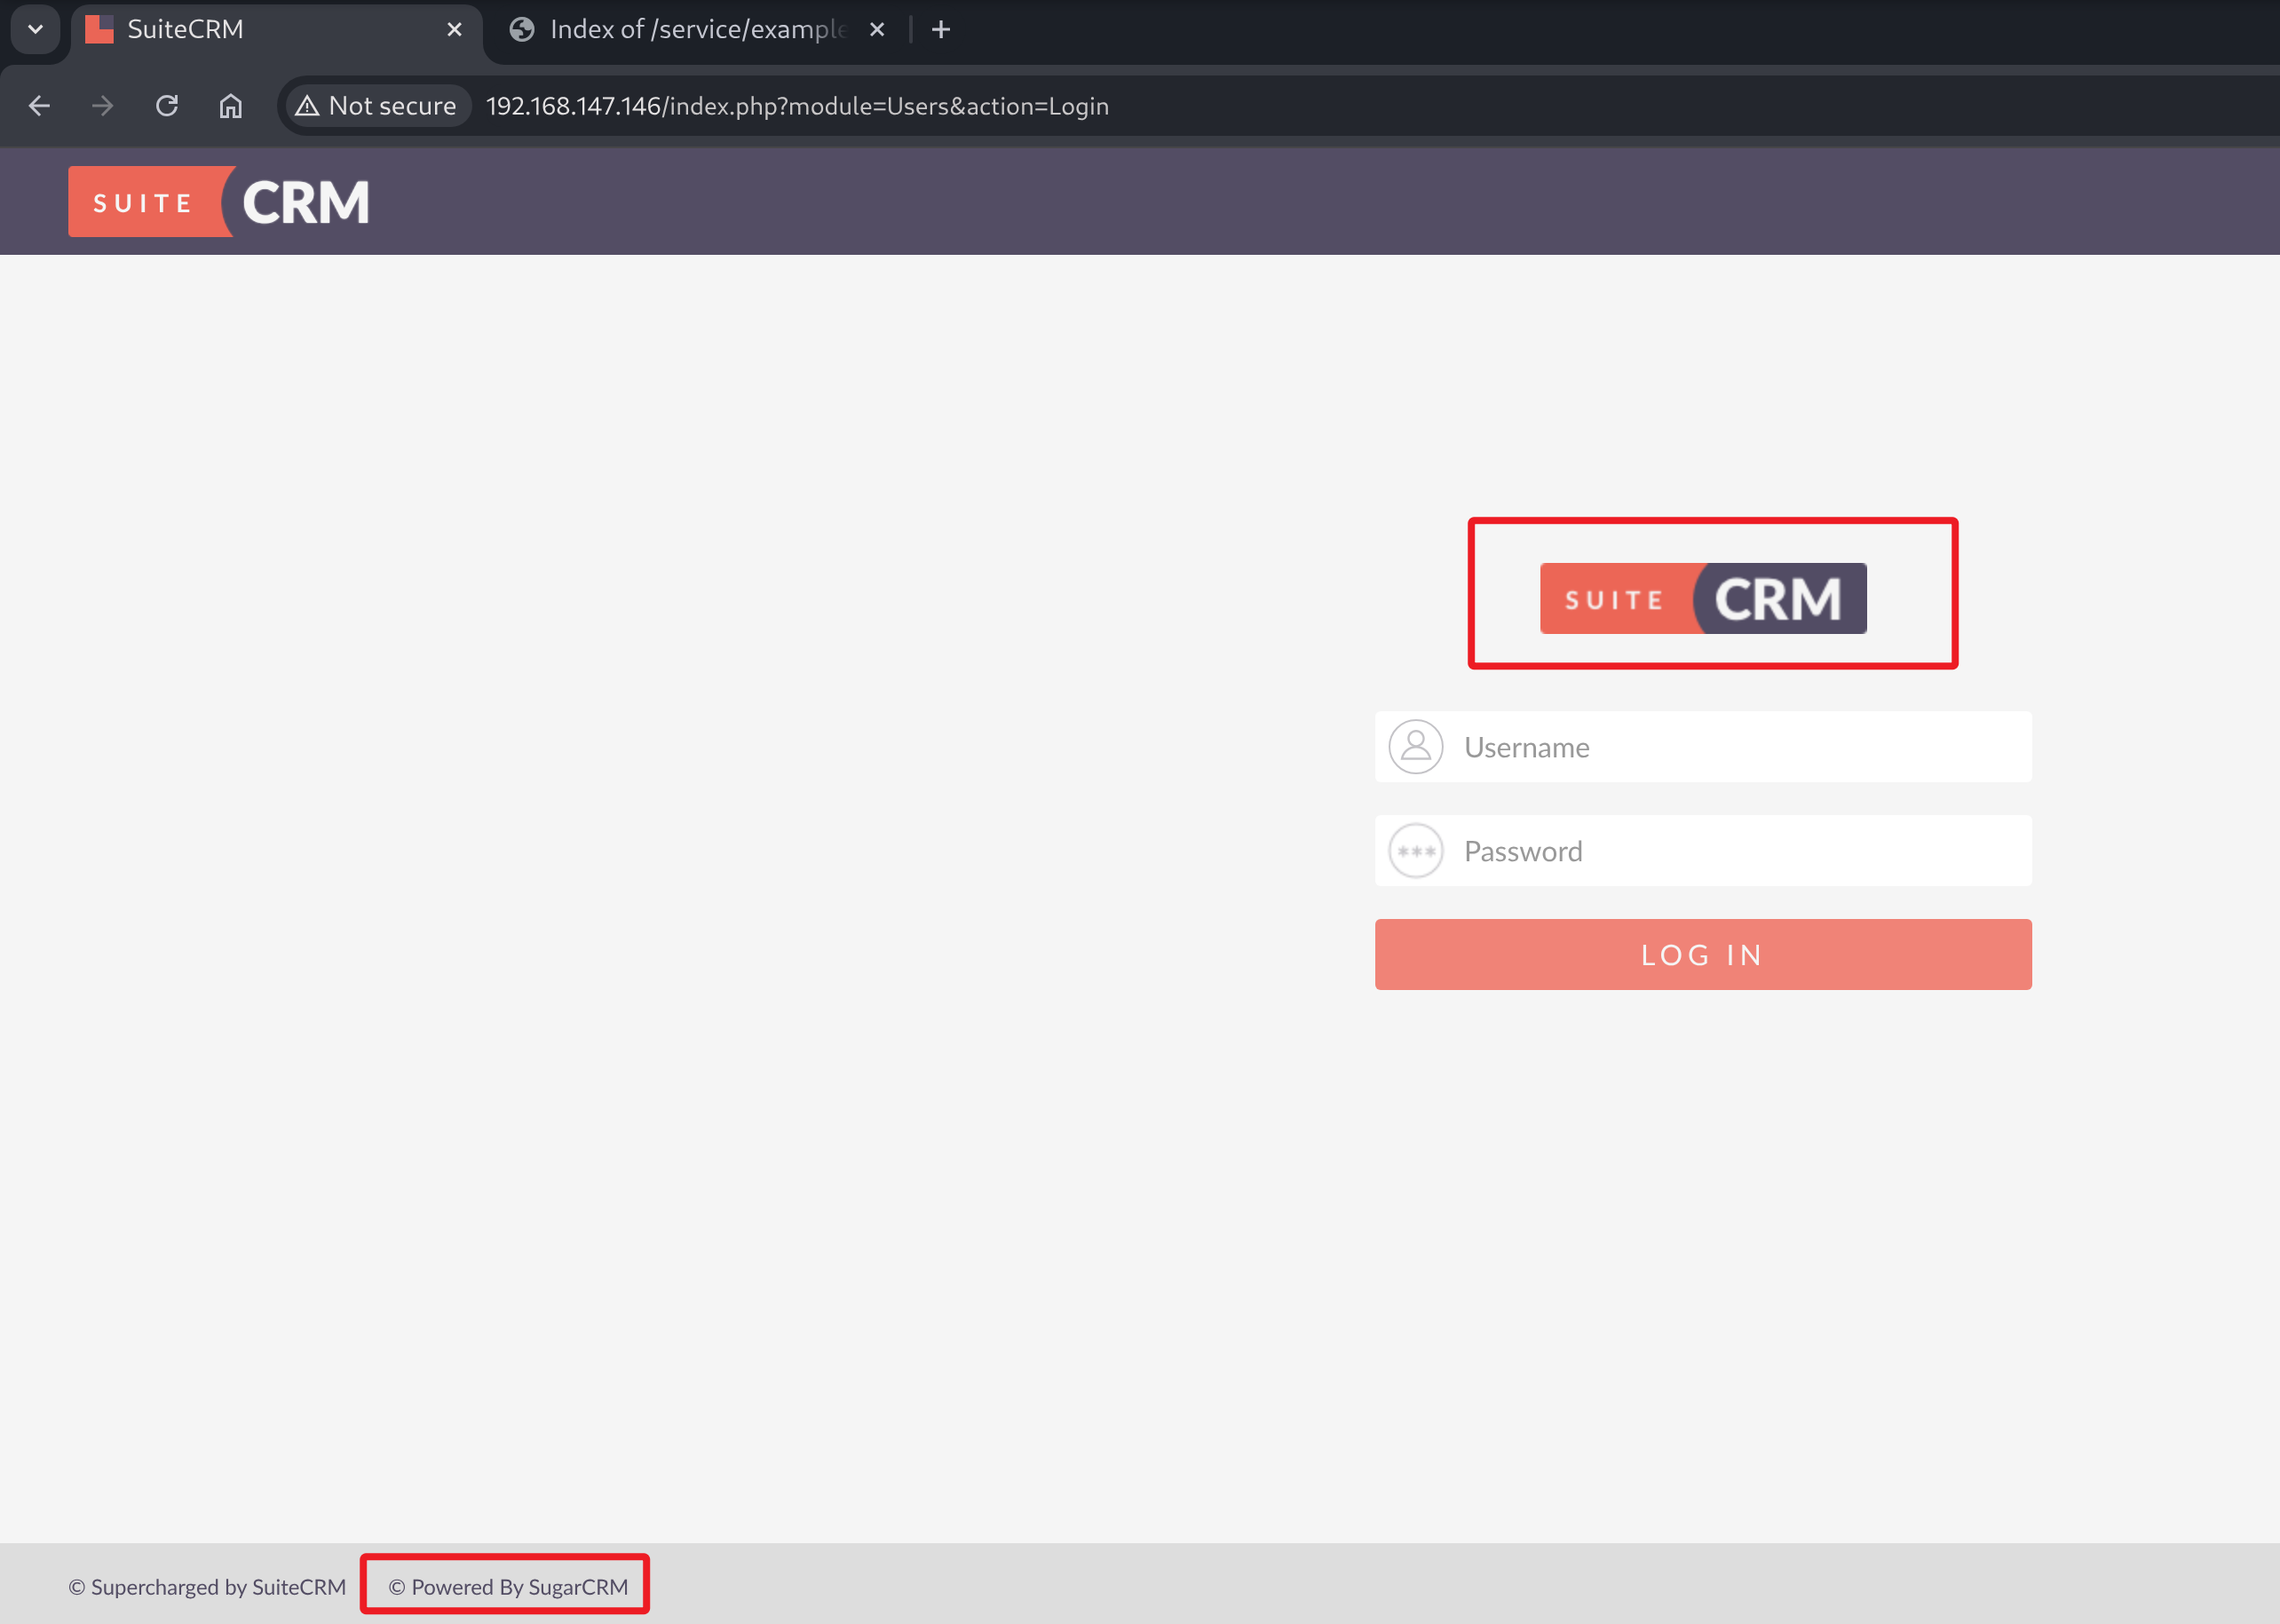The image size is (2280, 1624).
Task: Click the new tab plus icon
Action: (x=940, y=30)
